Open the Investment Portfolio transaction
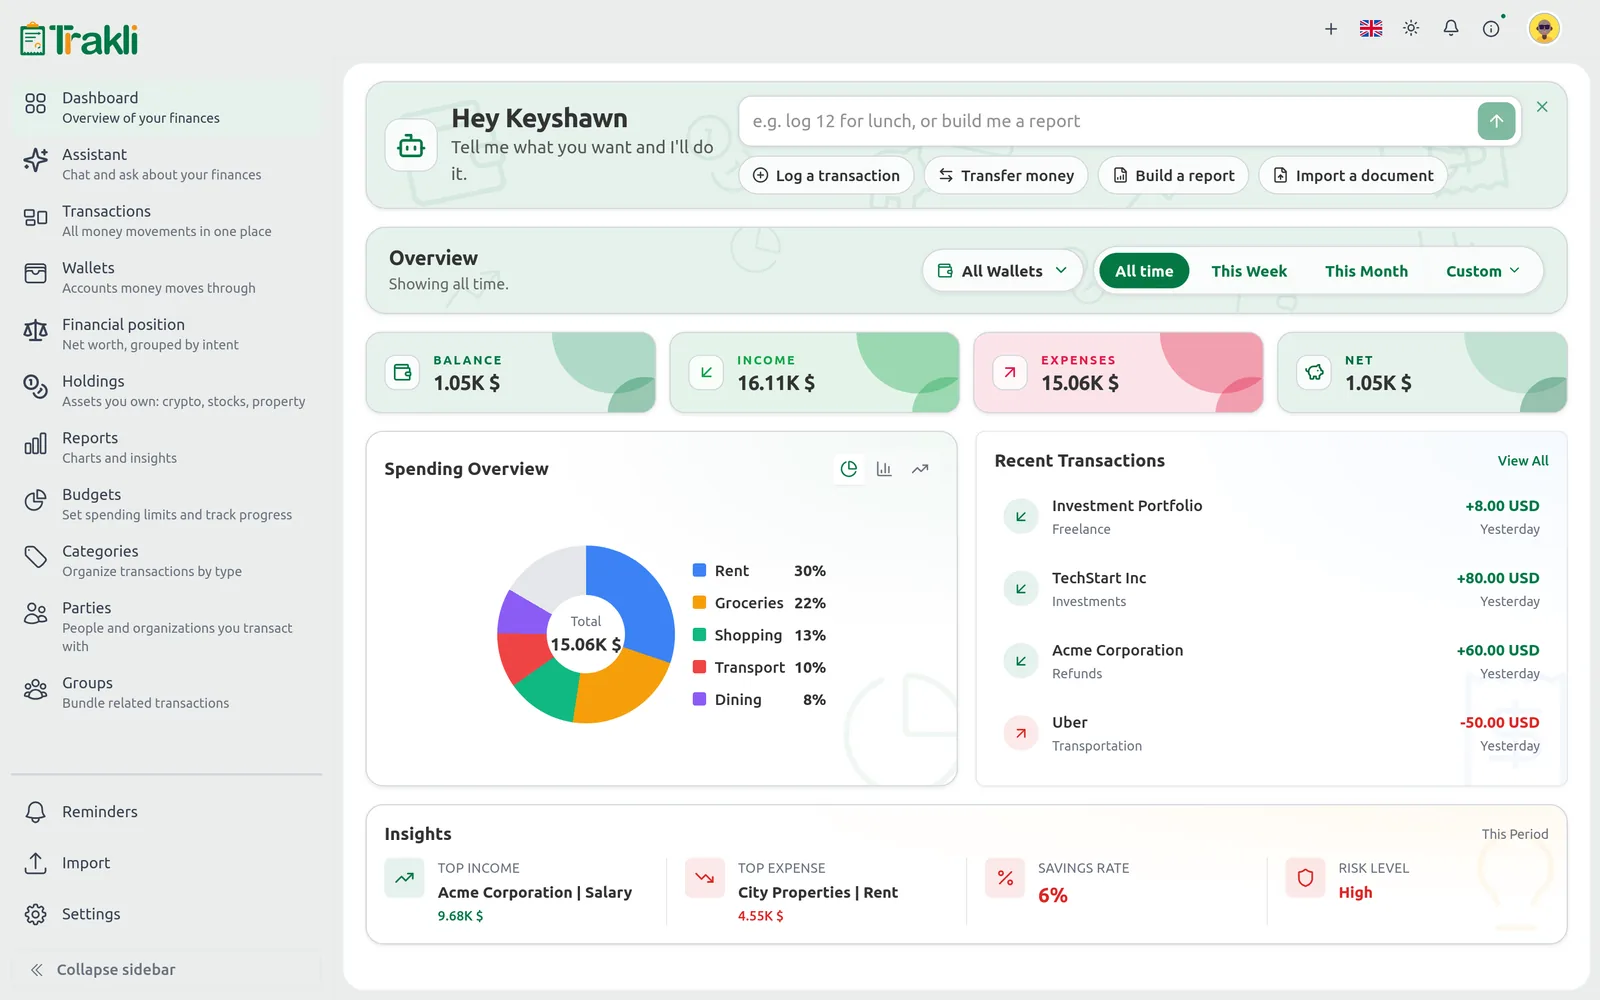The height and width of the screenshot is (1000, 1600). pos(1271,517)
